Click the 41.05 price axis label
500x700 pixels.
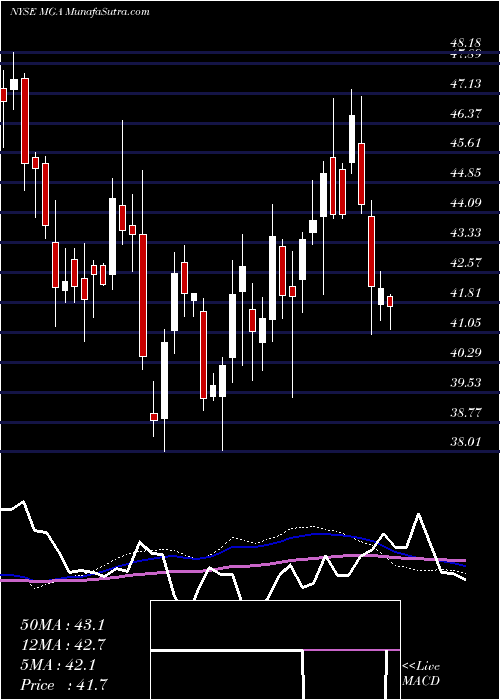(466, 323)
